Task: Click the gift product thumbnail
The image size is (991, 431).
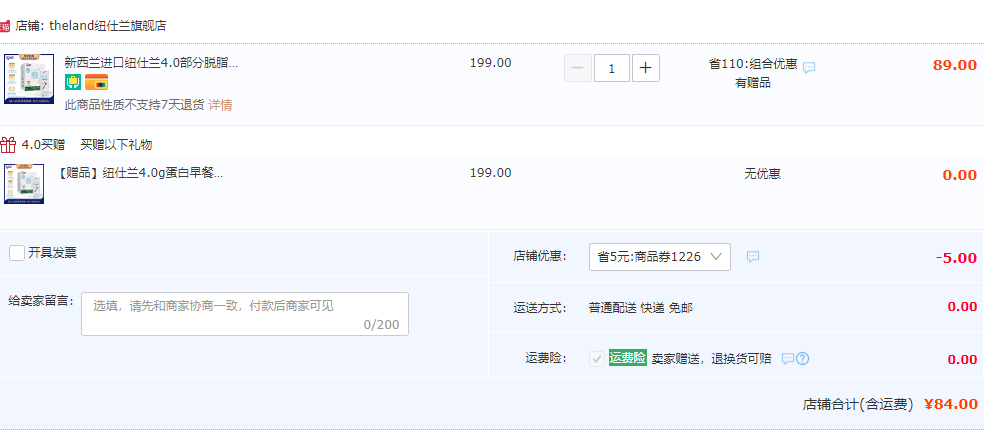Action: [24, 184]
